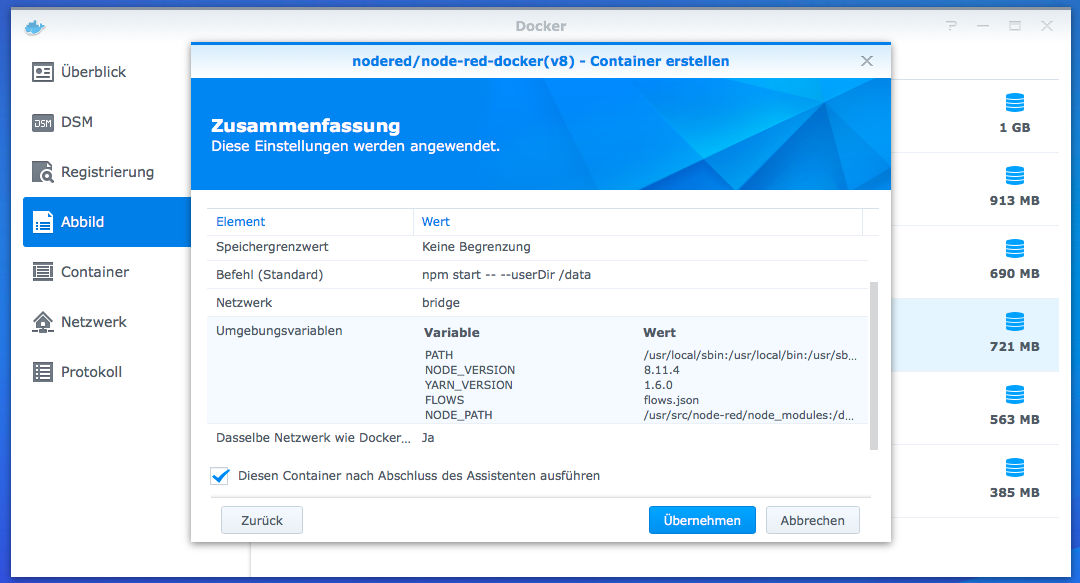Click the NODE_PATH variable name
The width and height of the screenshot is (1080, 583).
459,416
